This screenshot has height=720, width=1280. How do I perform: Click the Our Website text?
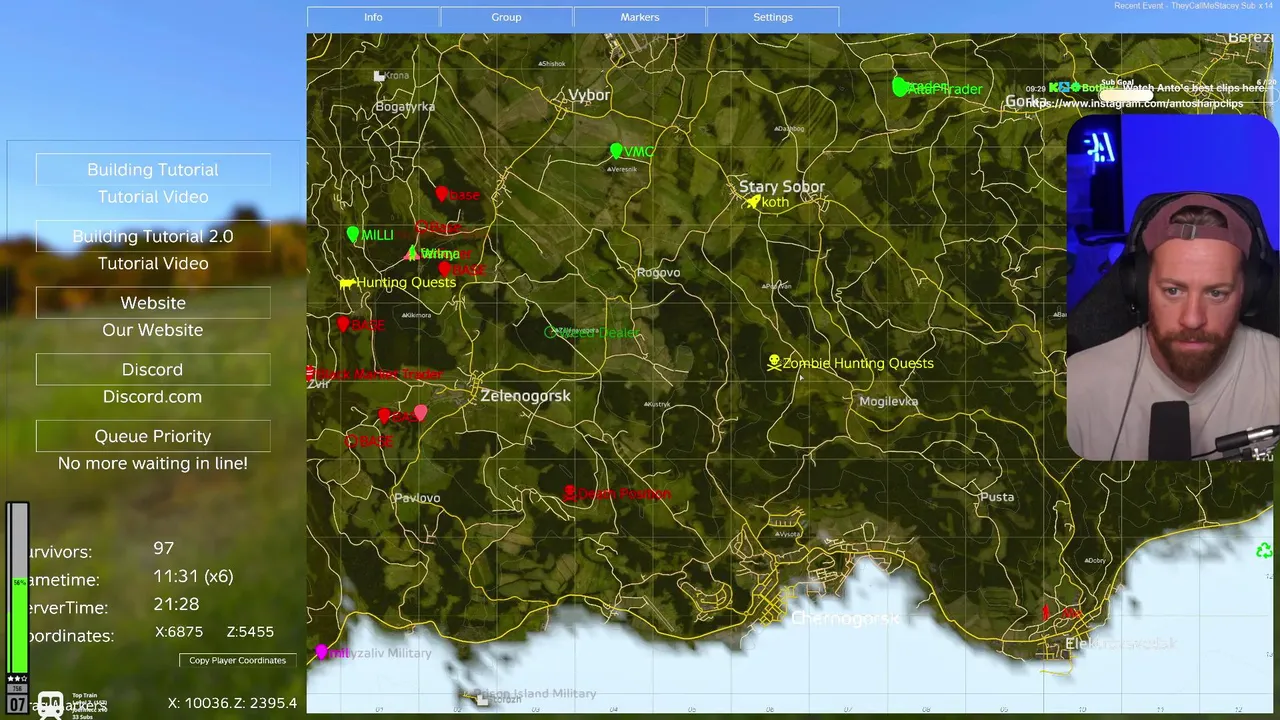click(x=153, y=330)
